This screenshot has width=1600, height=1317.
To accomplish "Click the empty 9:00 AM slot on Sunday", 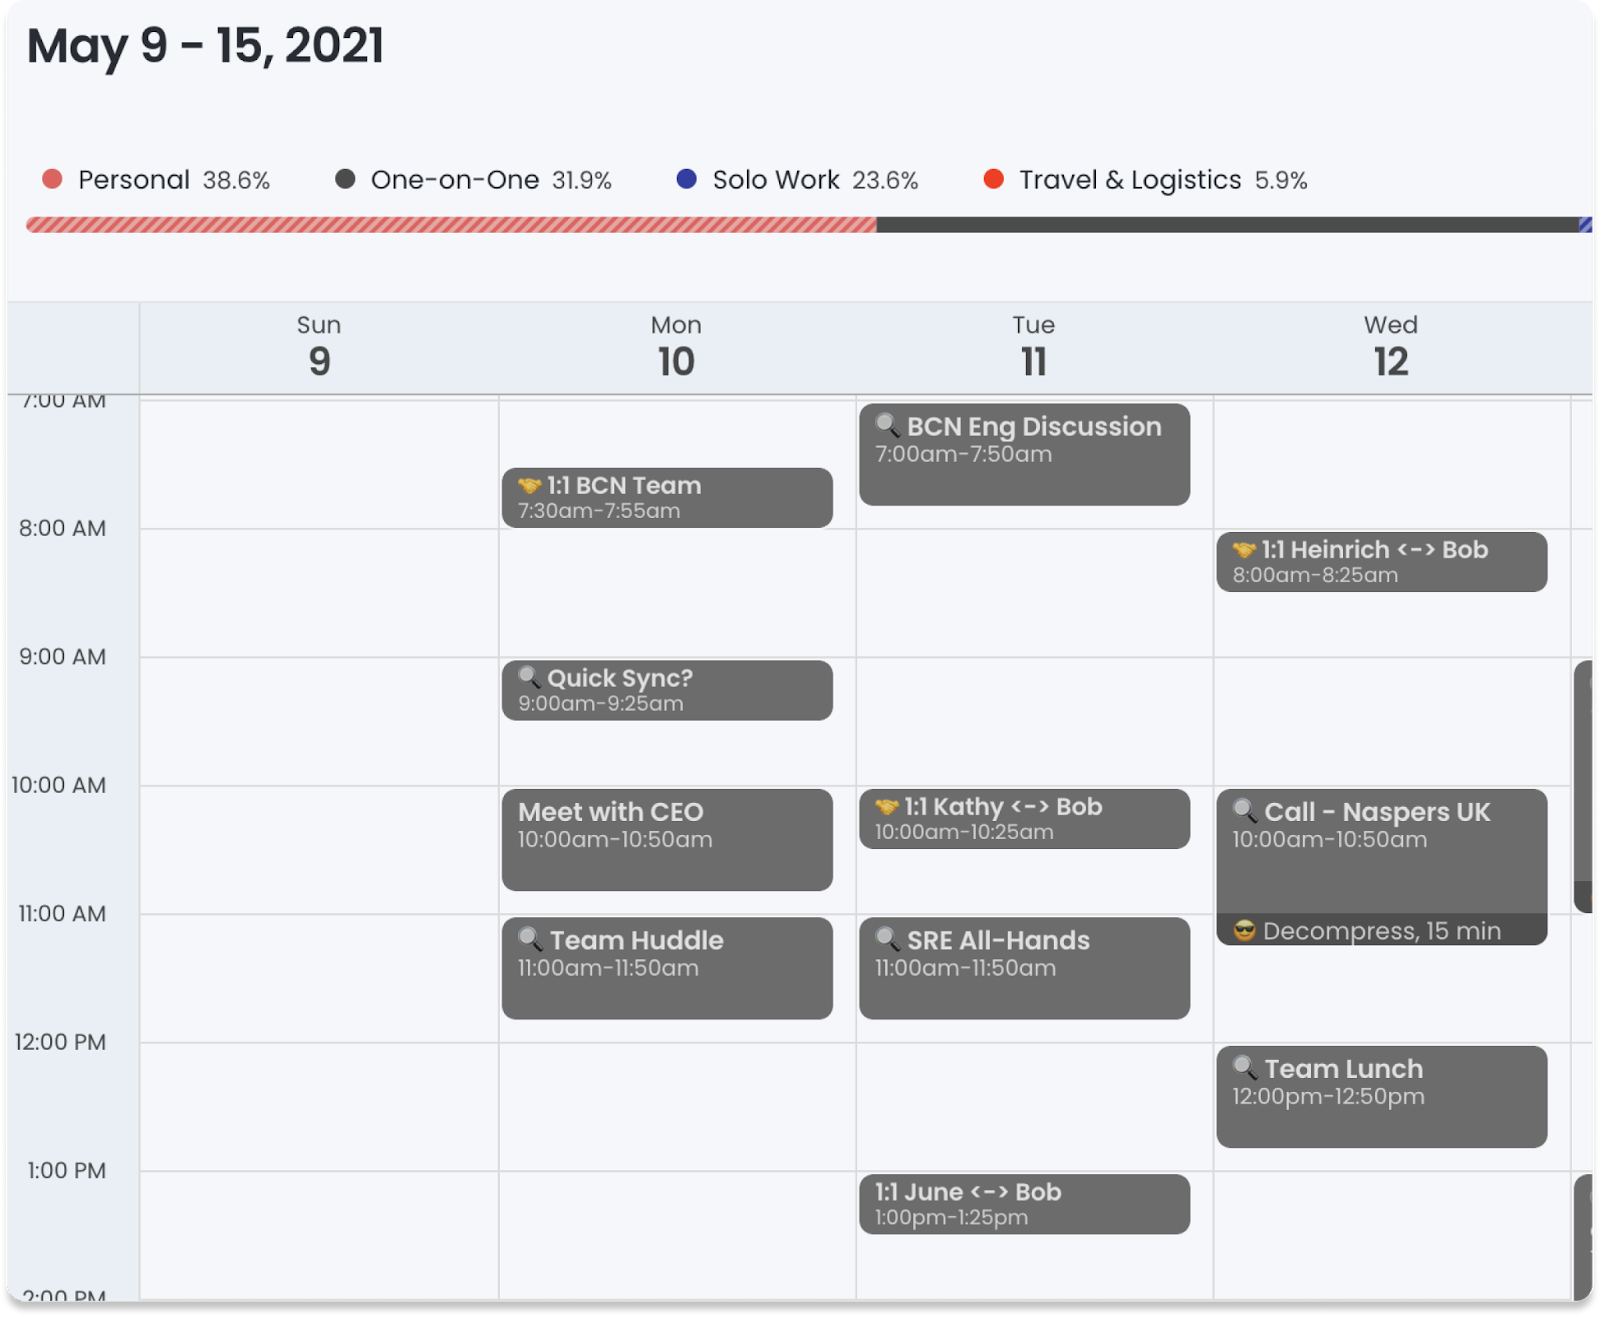I will [319, 721].
